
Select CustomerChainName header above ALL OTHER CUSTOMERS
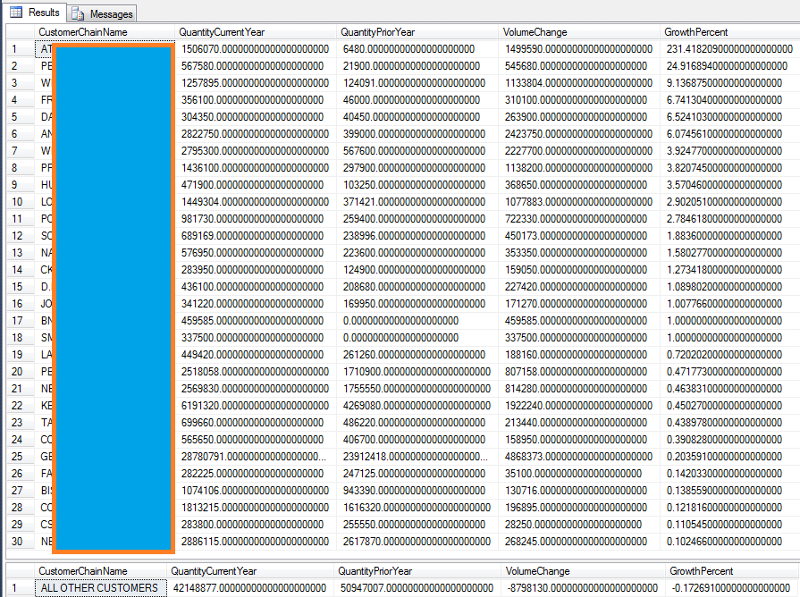101,571
